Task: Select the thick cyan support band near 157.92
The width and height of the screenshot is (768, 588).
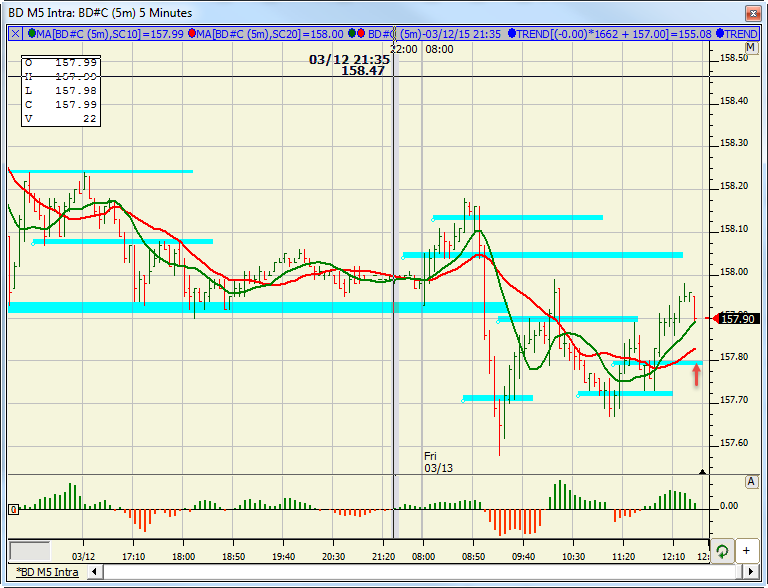Action: coord(258,307)
